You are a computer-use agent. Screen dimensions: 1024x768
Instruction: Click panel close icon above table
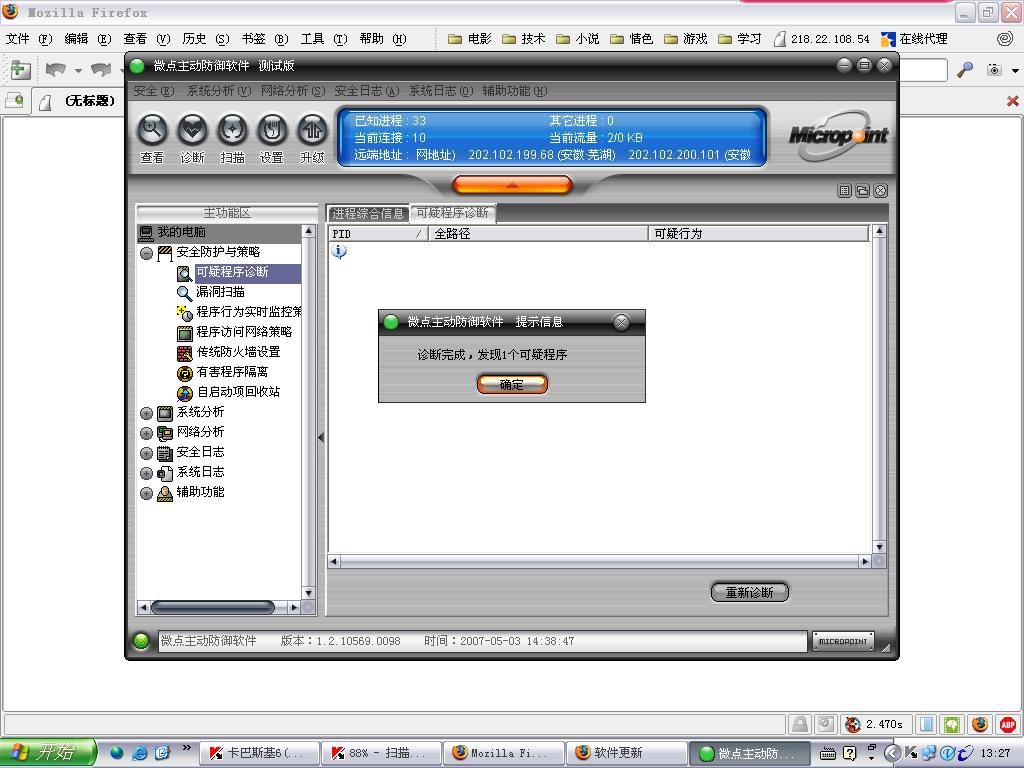click(880, 191)
